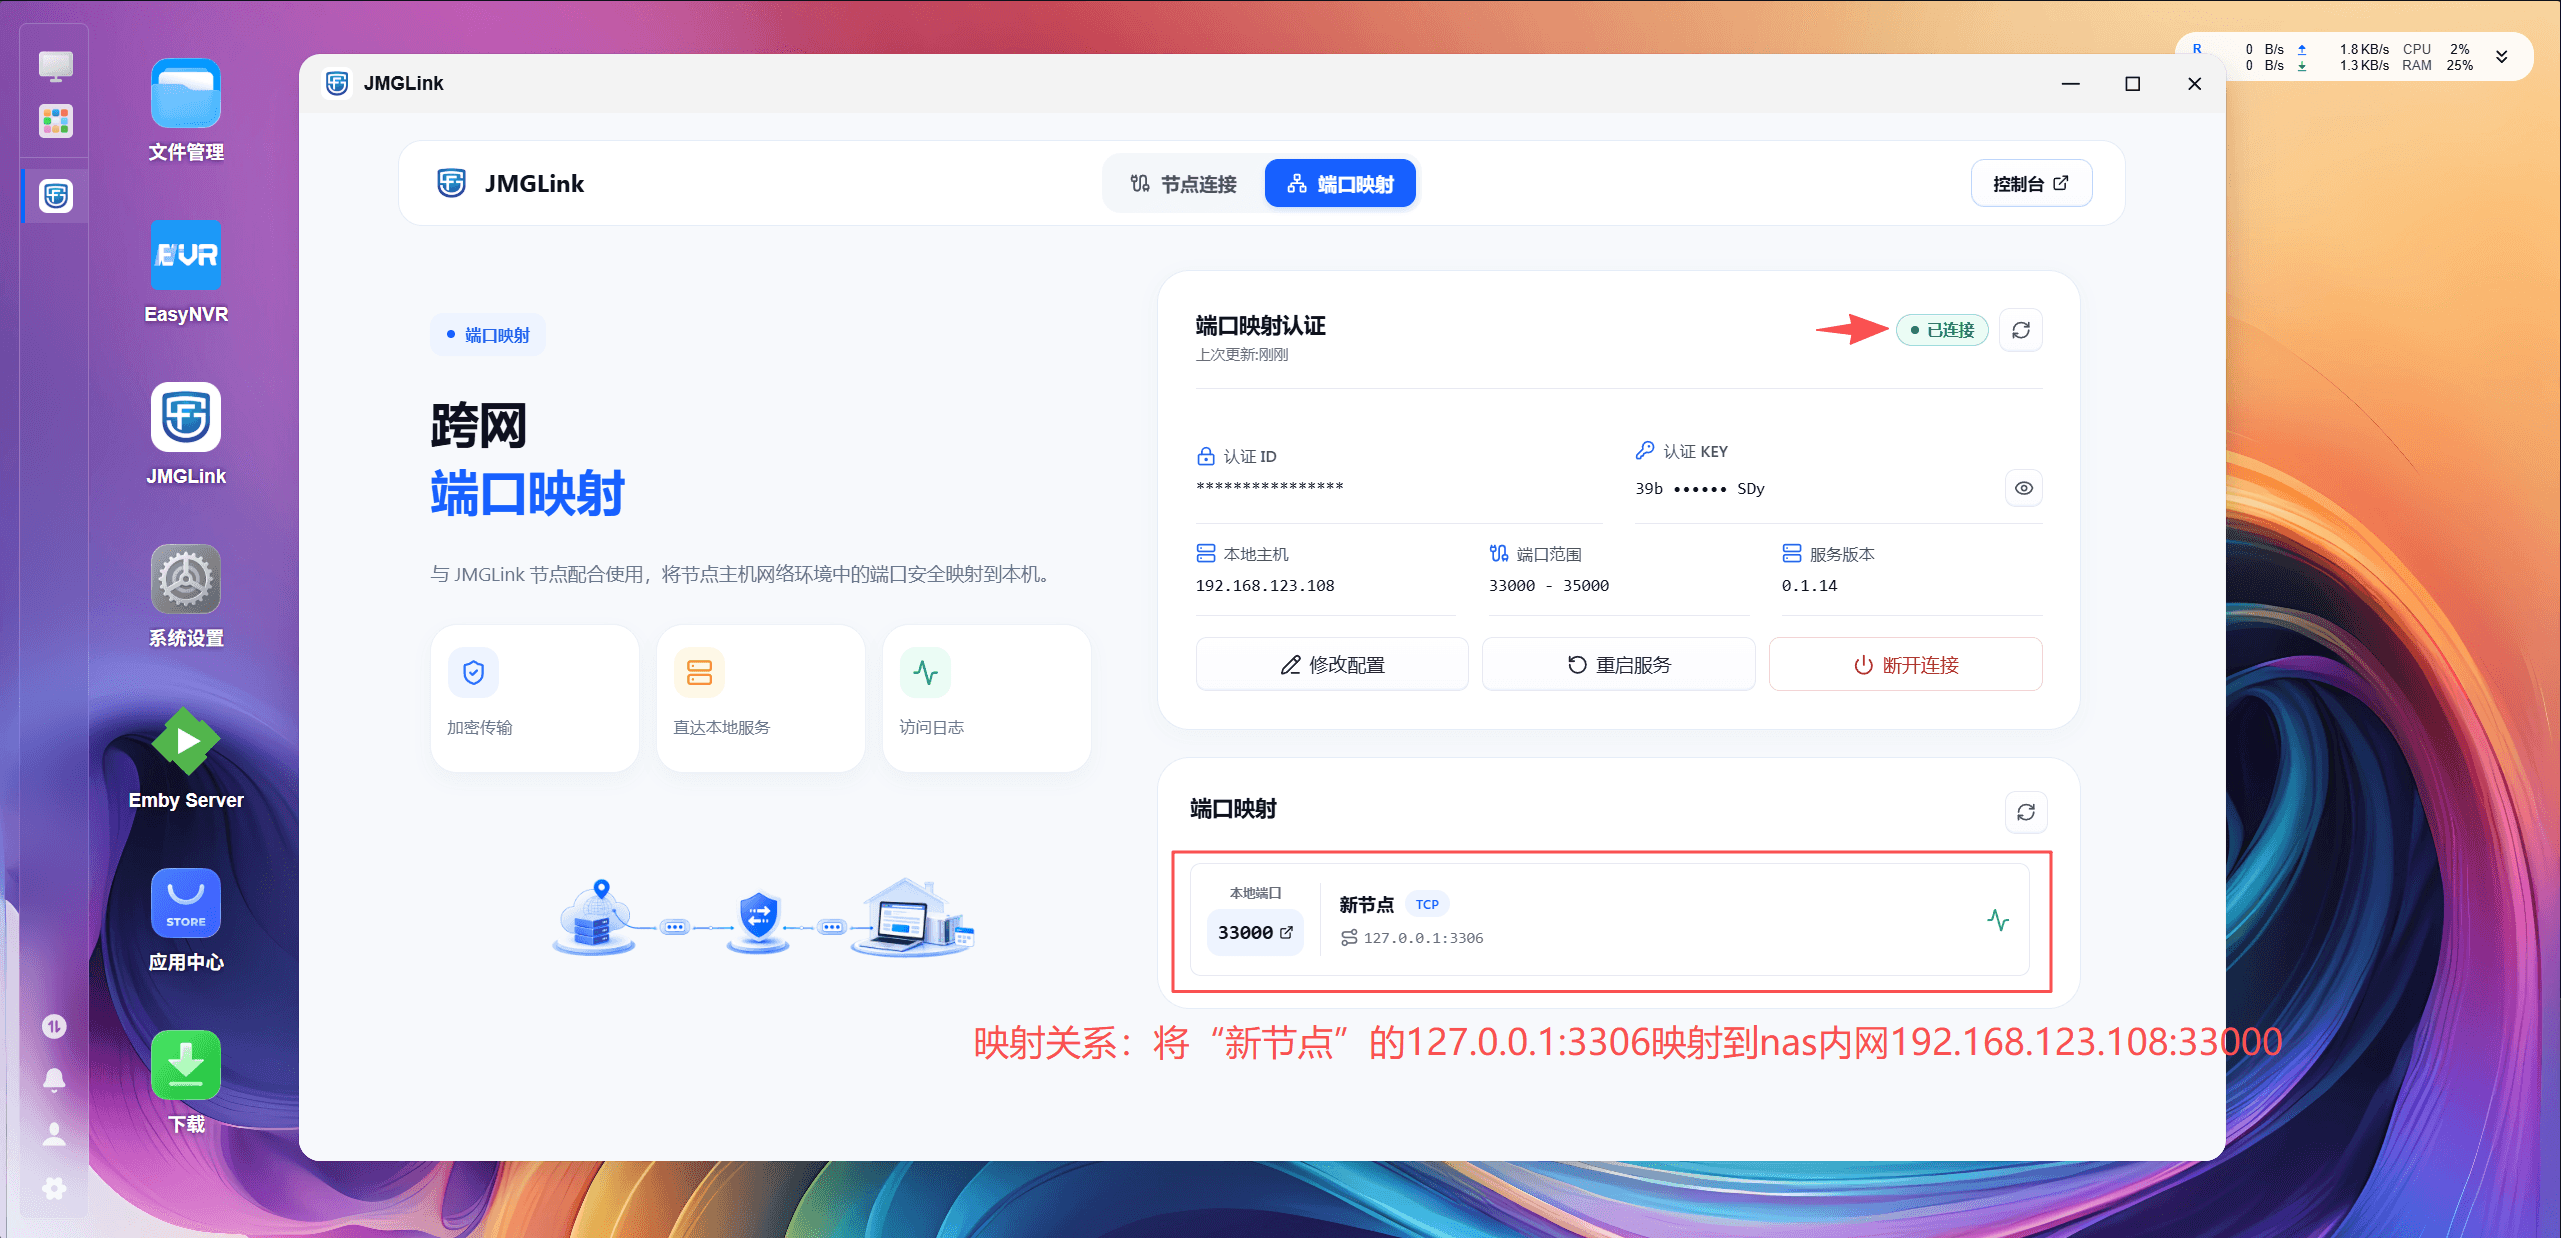Open local port 33000 link
This screenshot has width=2561, height=1238.
click(1255, 933)
